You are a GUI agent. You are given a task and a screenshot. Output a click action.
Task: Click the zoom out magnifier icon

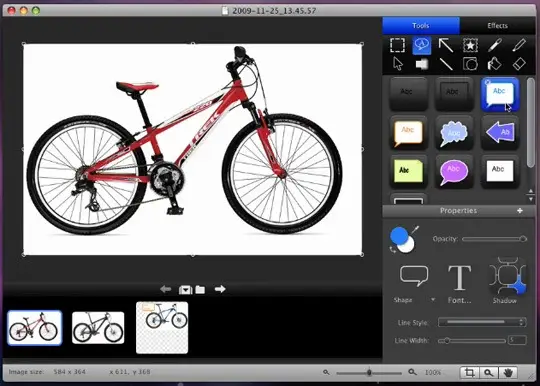326,372
